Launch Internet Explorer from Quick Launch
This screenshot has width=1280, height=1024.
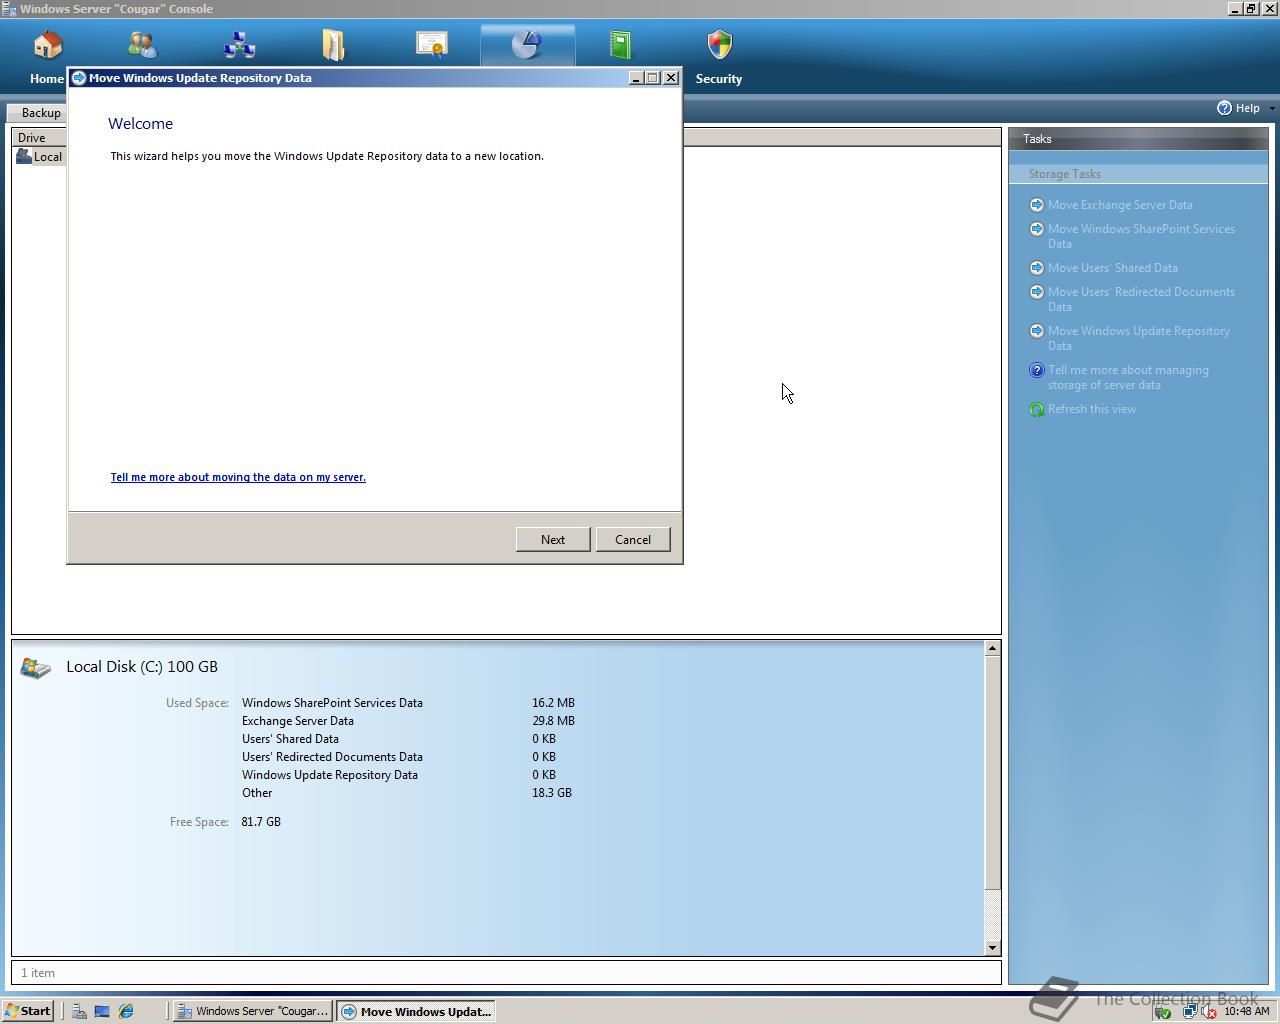tap(126, 1011)
